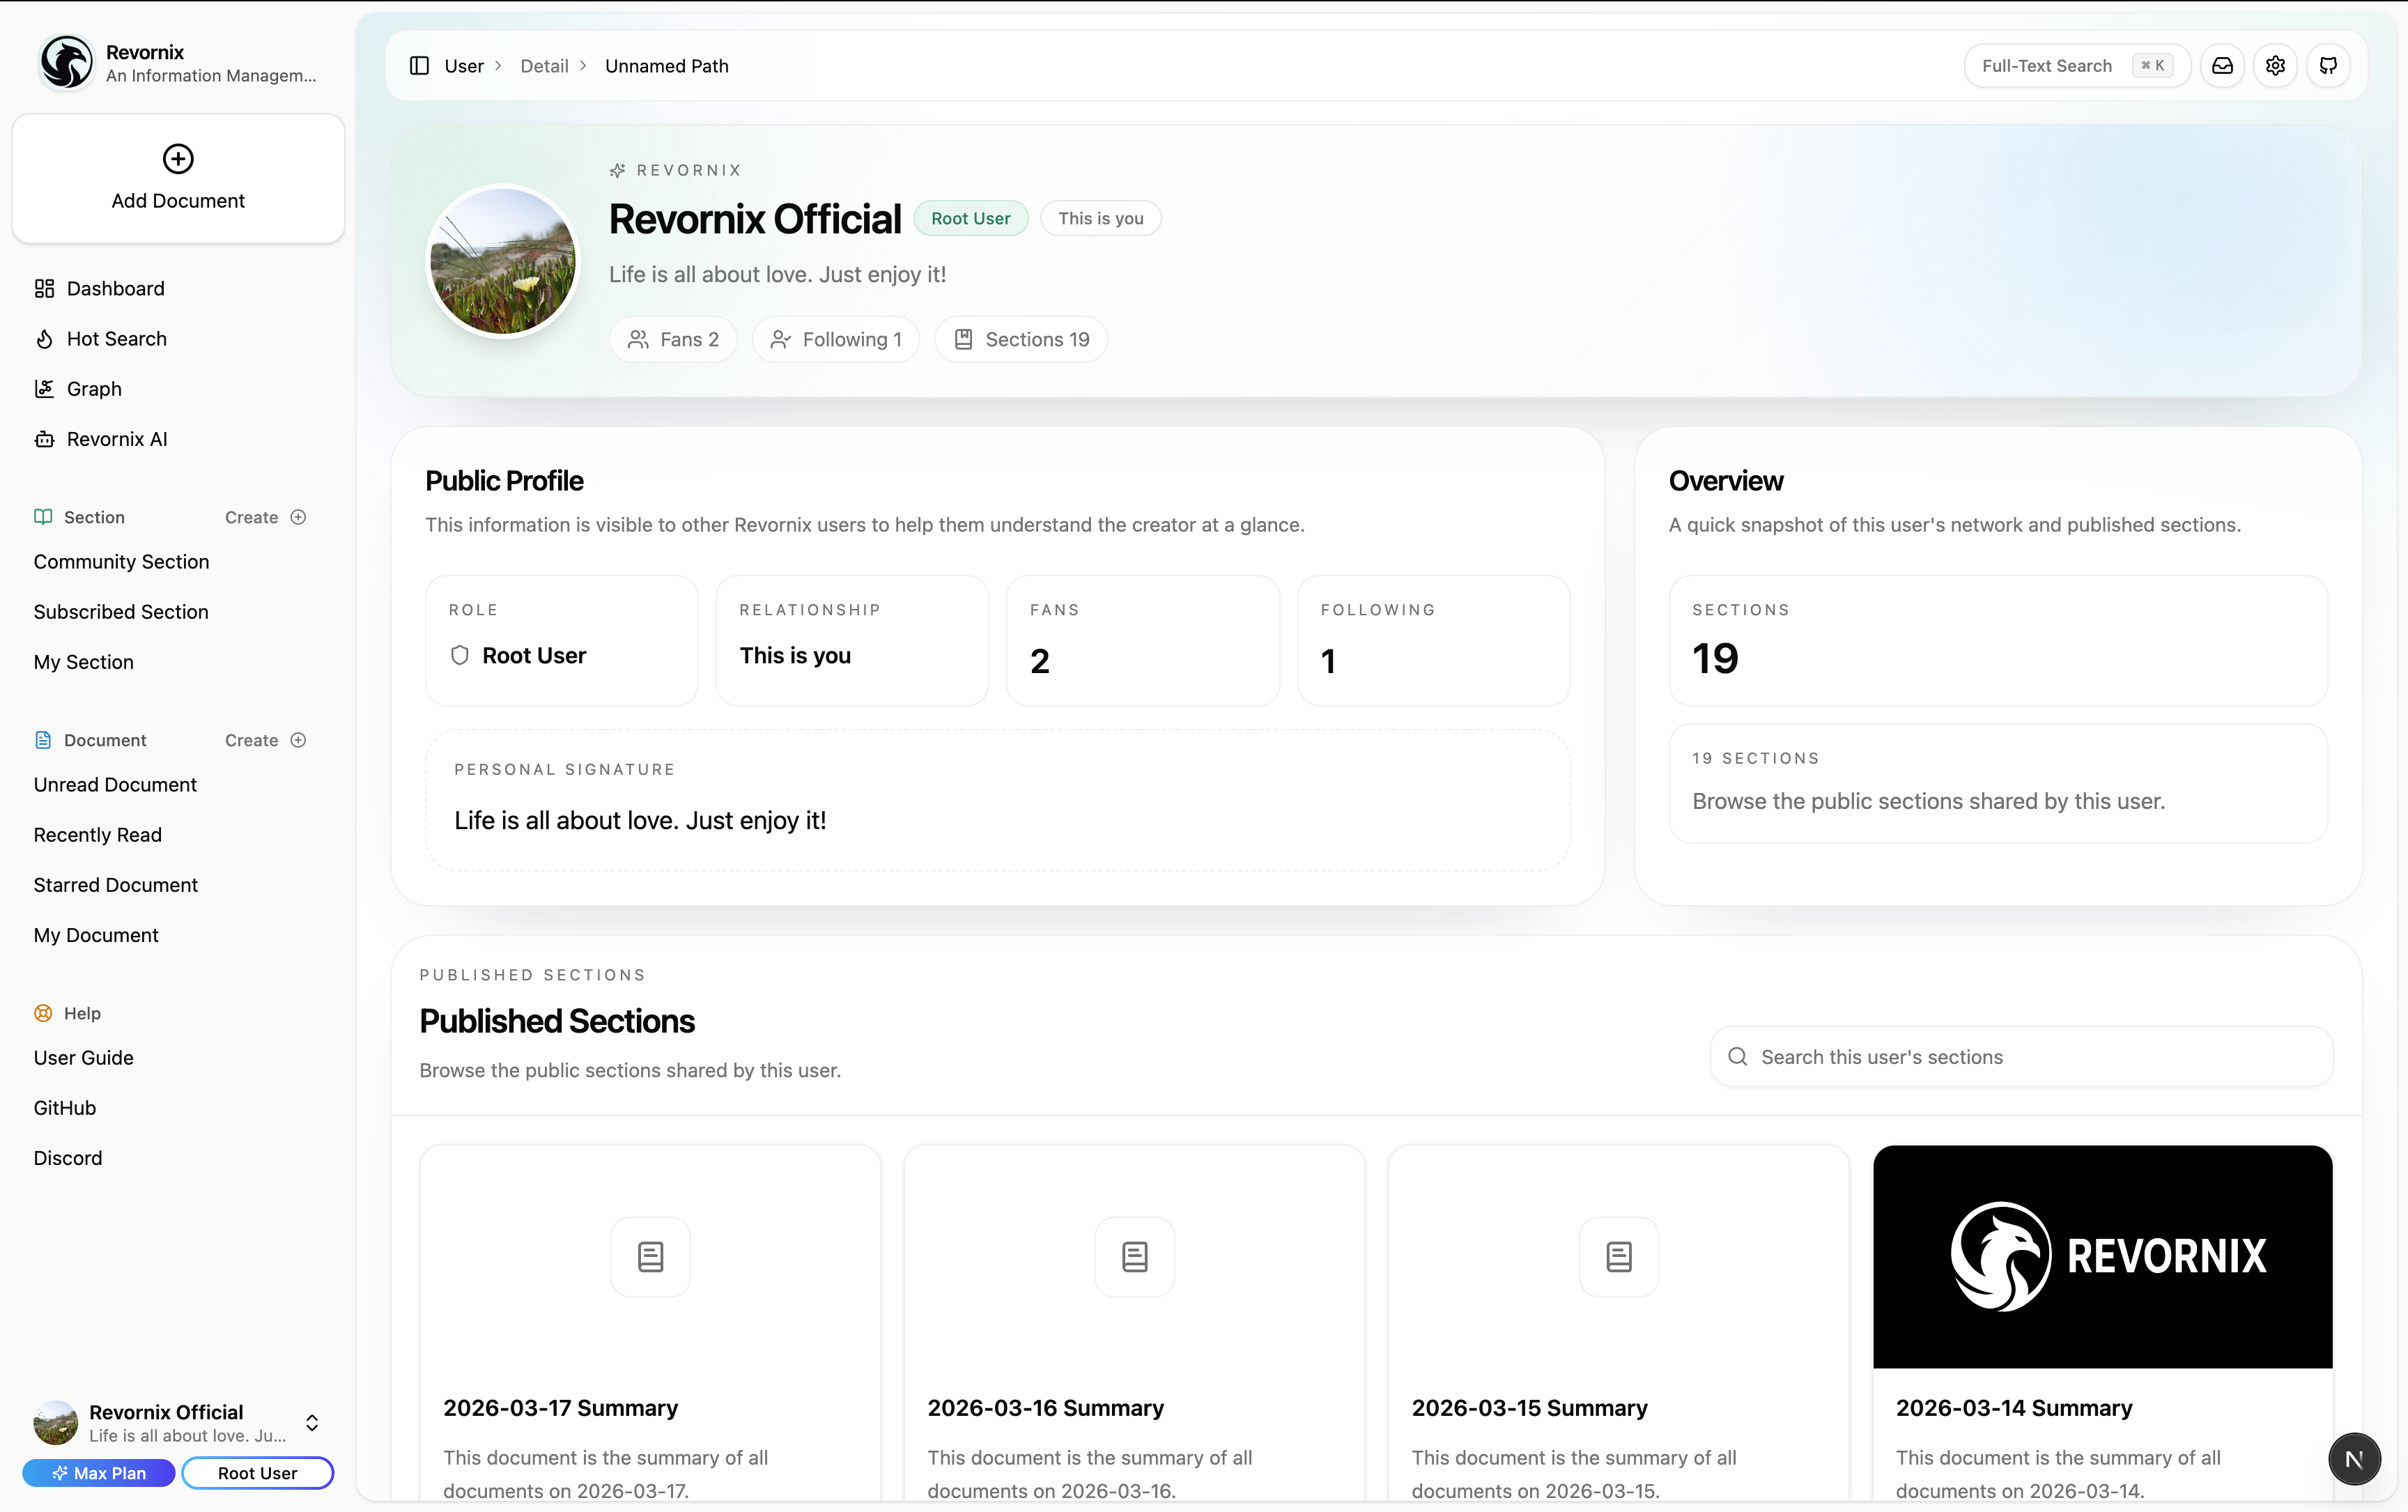This screenshot has height=1512, width=2408.
Task: Click the Revornix logo in sidebar
Action: 66,63
